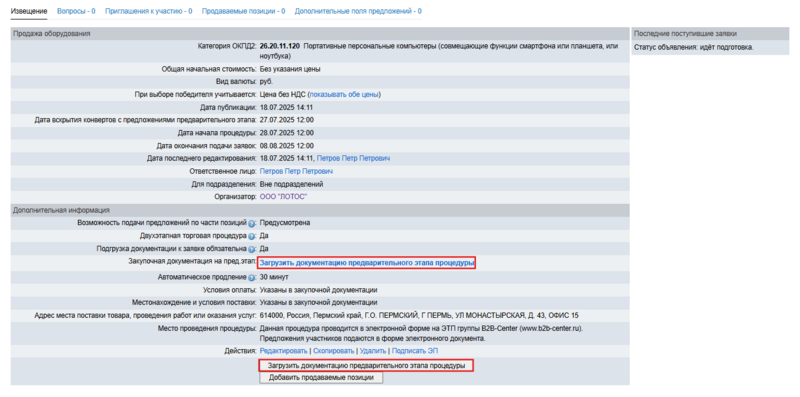Open Продаваемые позиции - 0 tab
Viewport: 800px width, 397px height.
[243, 11]
